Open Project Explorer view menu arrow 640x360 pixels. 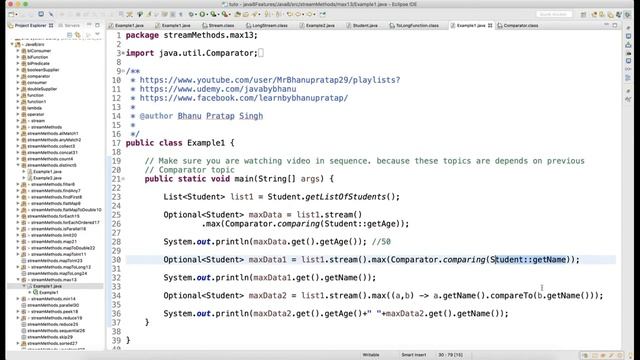pos(97,35)
